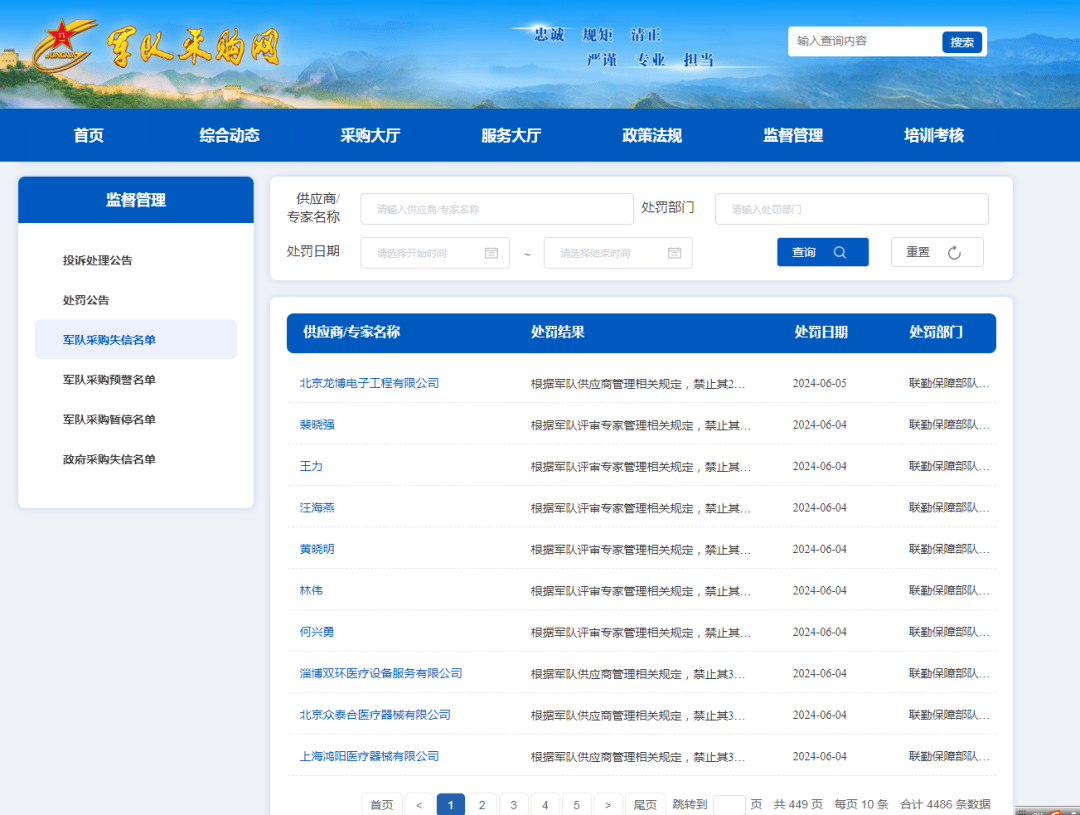
Task: Select 投诉处理公告 in sidebar
Action: pyautogui.click(x=98, y=260)
